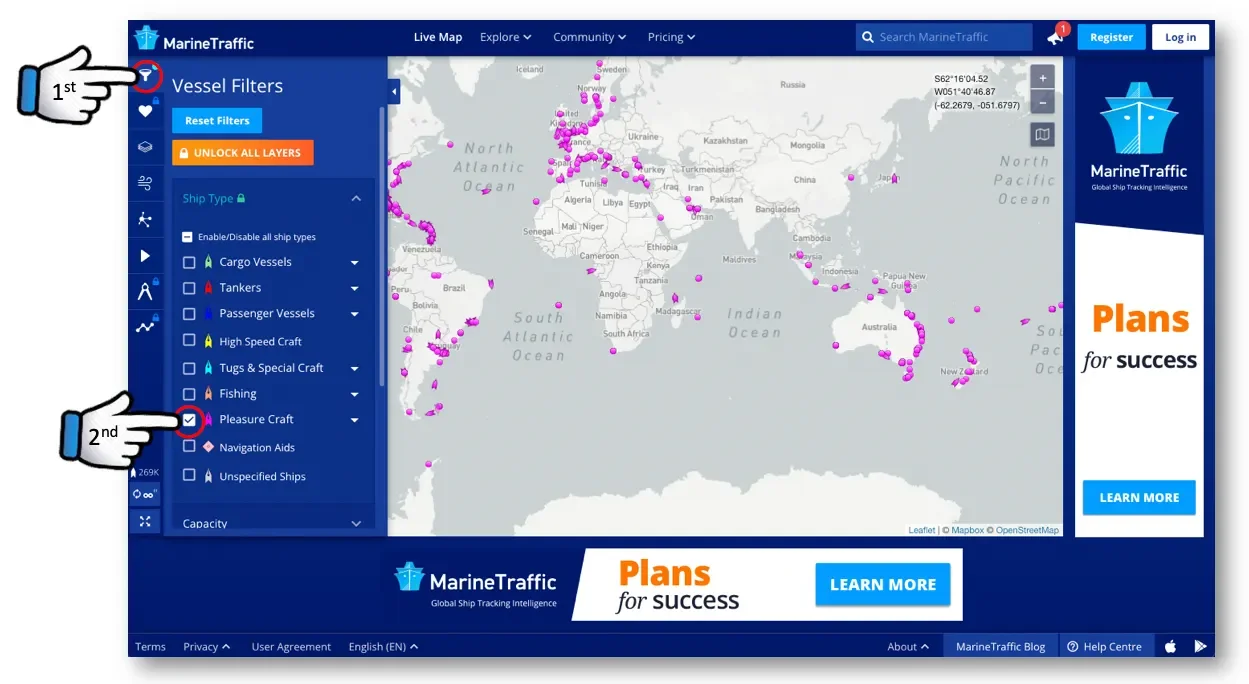Expand Fishing subtypes arrow
The width and height of the screenshot is (1249, 684).
click(x=354, y=394)
